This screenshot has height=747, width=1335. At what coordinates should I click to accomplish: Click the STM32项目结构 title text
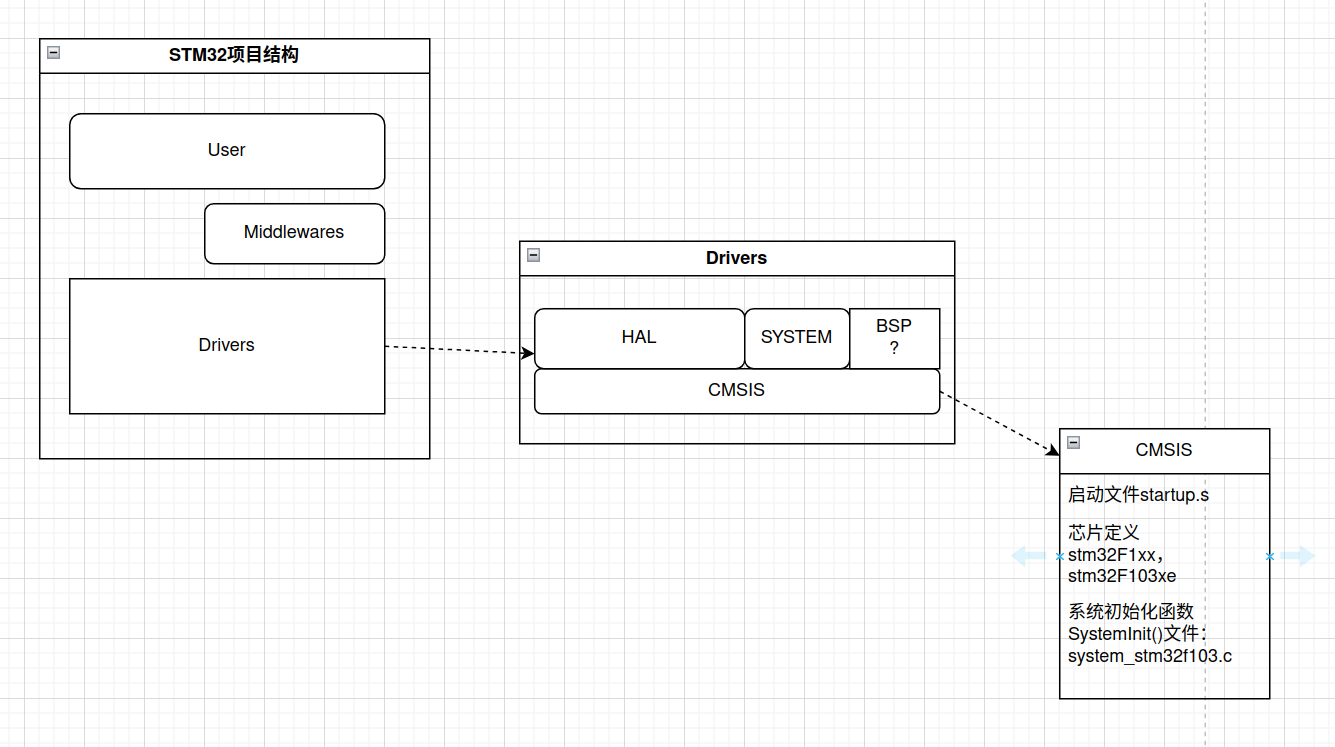[234, 55]
